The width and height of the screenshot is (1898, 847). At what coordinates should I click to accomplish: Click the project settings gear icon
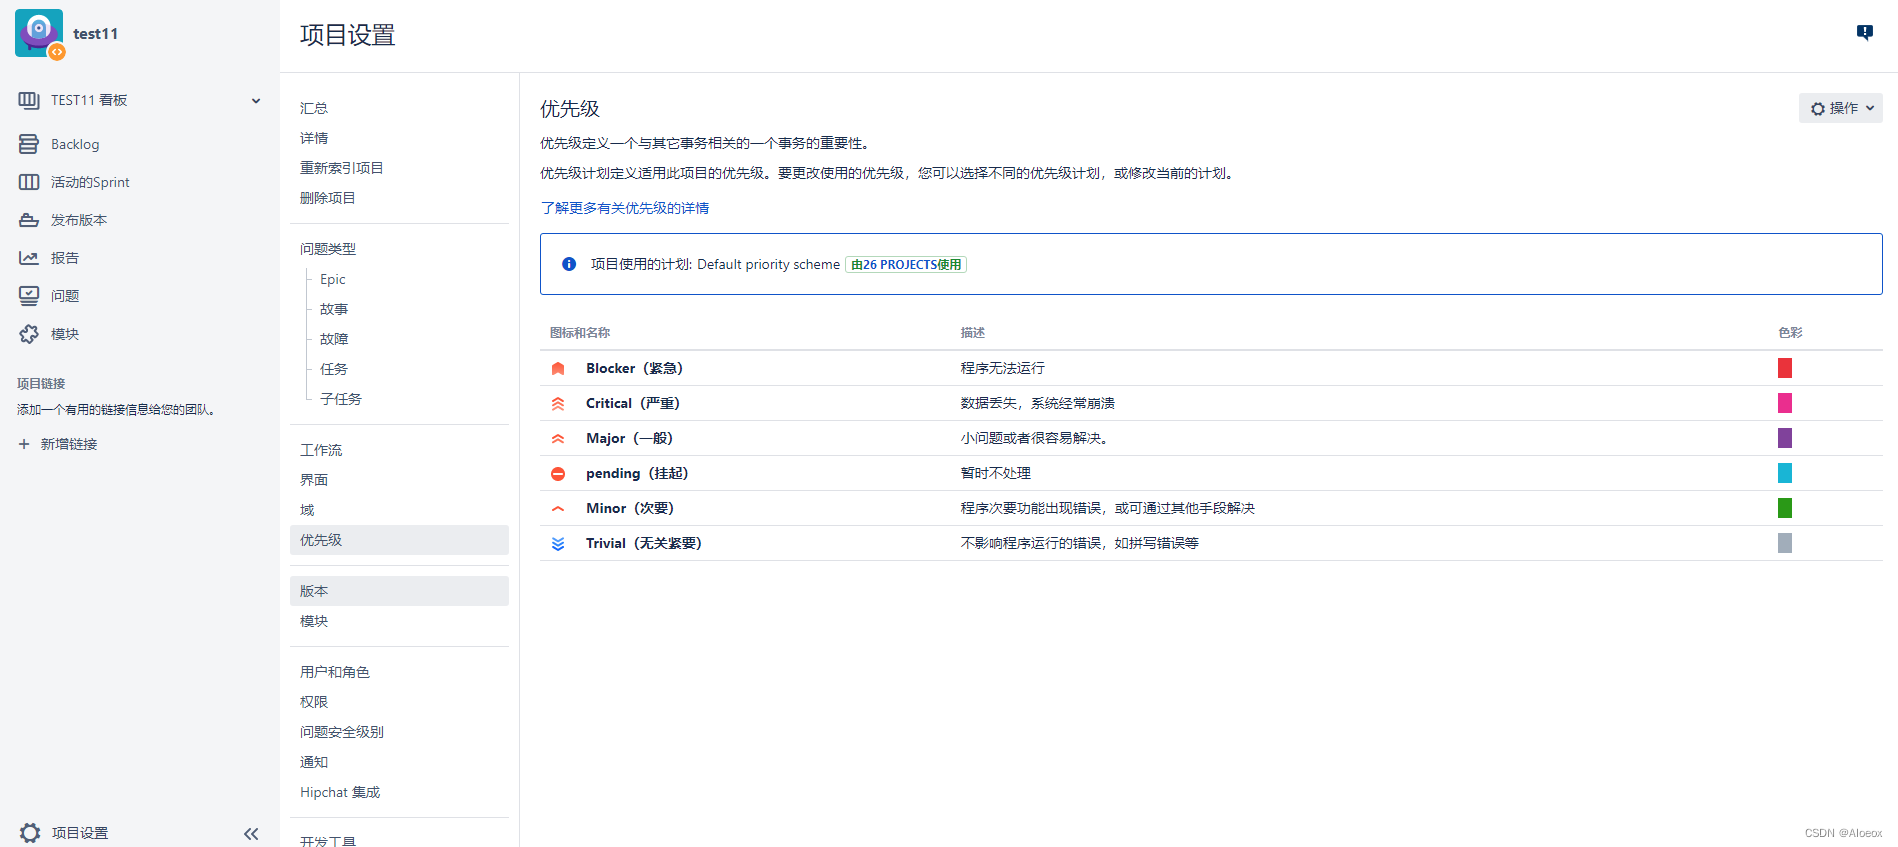30,833
